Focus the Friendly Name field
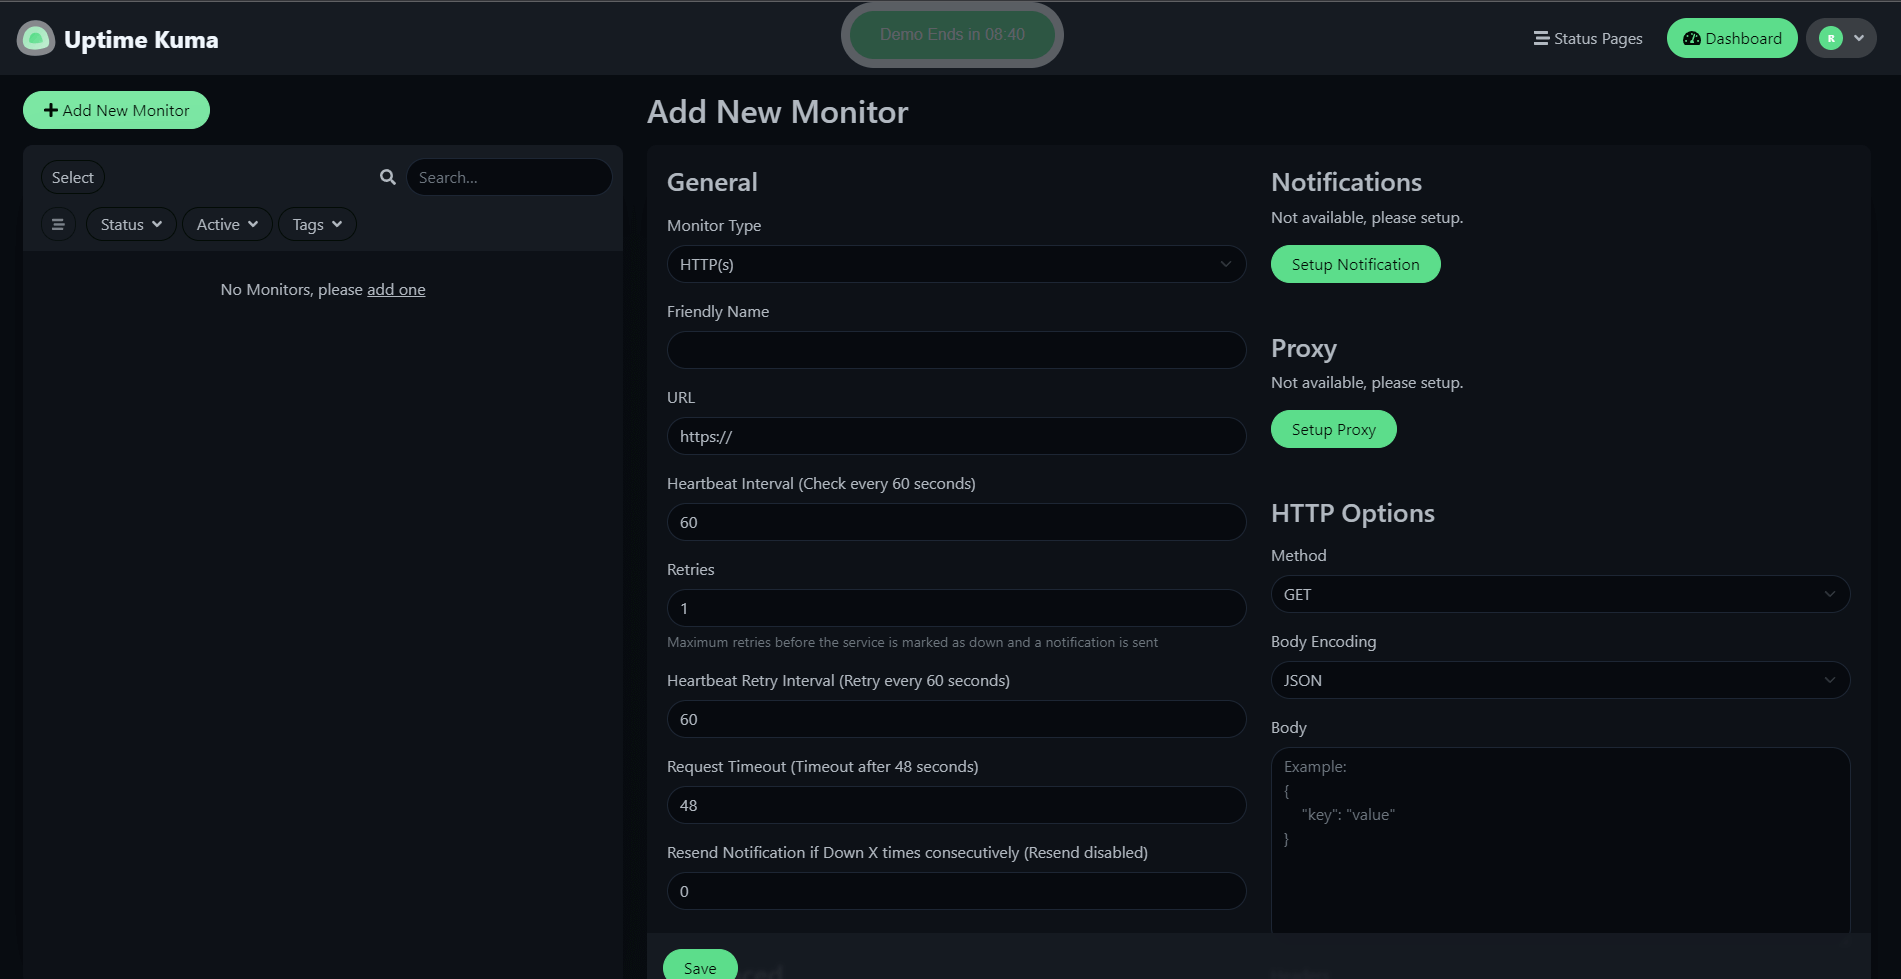 956,350
